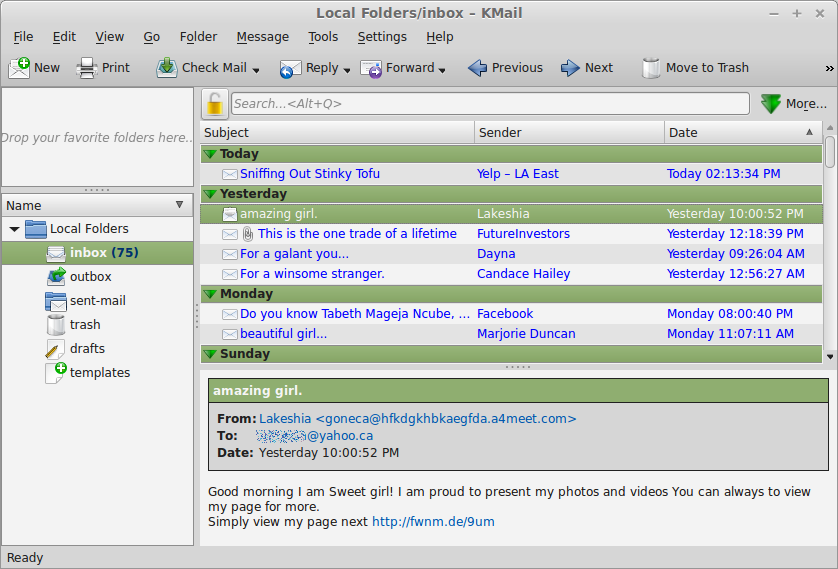
Task: Sort messages by Date column
Action: pos(743,132)
